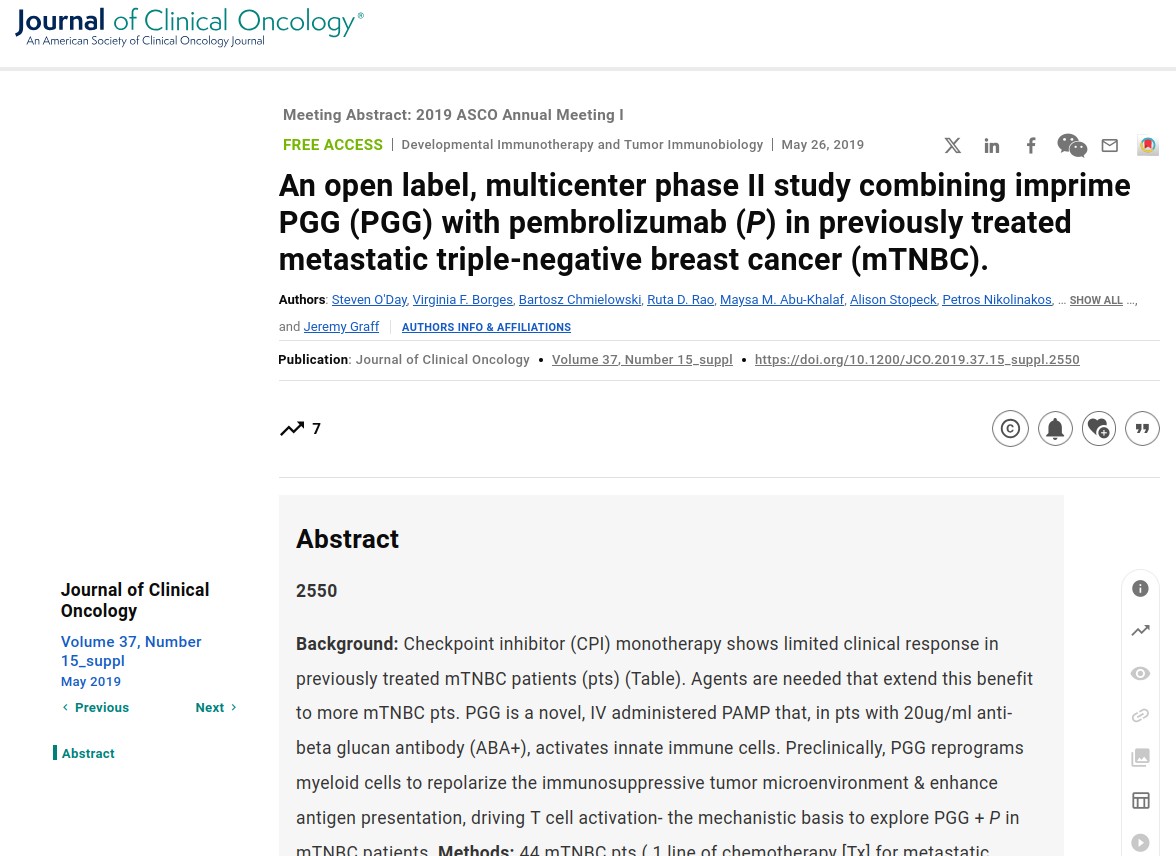Share article on LinkedIn
Viewport: 1176px width, 856px height.
click(992, 146)
